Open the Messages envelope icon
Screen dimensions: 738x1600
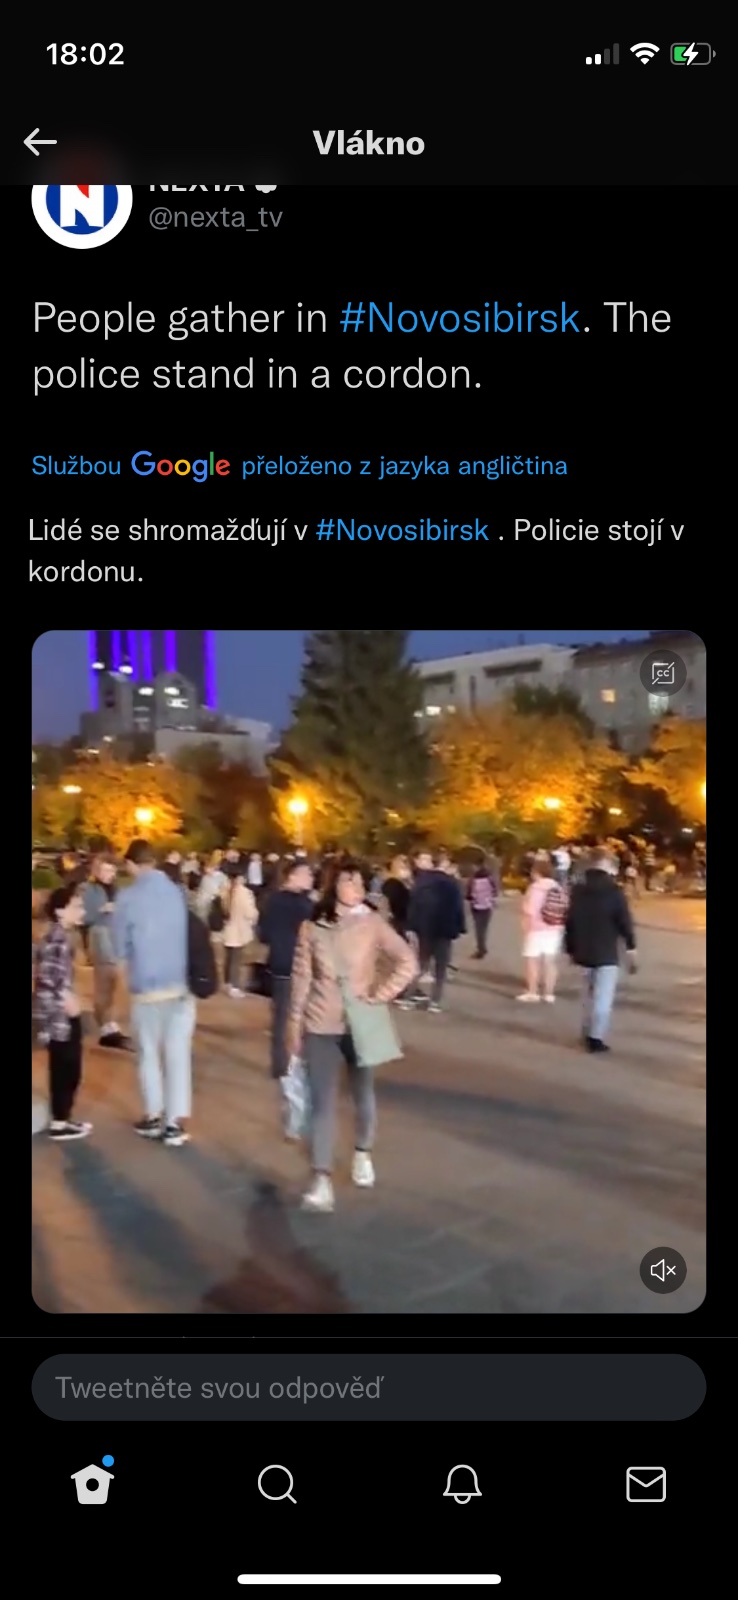tap(646, 1484)
